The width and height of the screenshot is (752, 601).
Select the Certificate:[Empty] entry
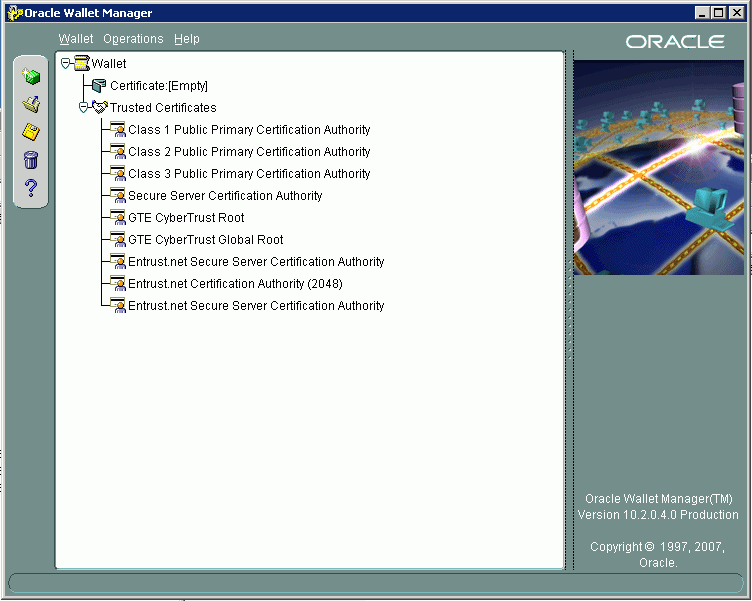pyautogui.click(x=159, y=85)
